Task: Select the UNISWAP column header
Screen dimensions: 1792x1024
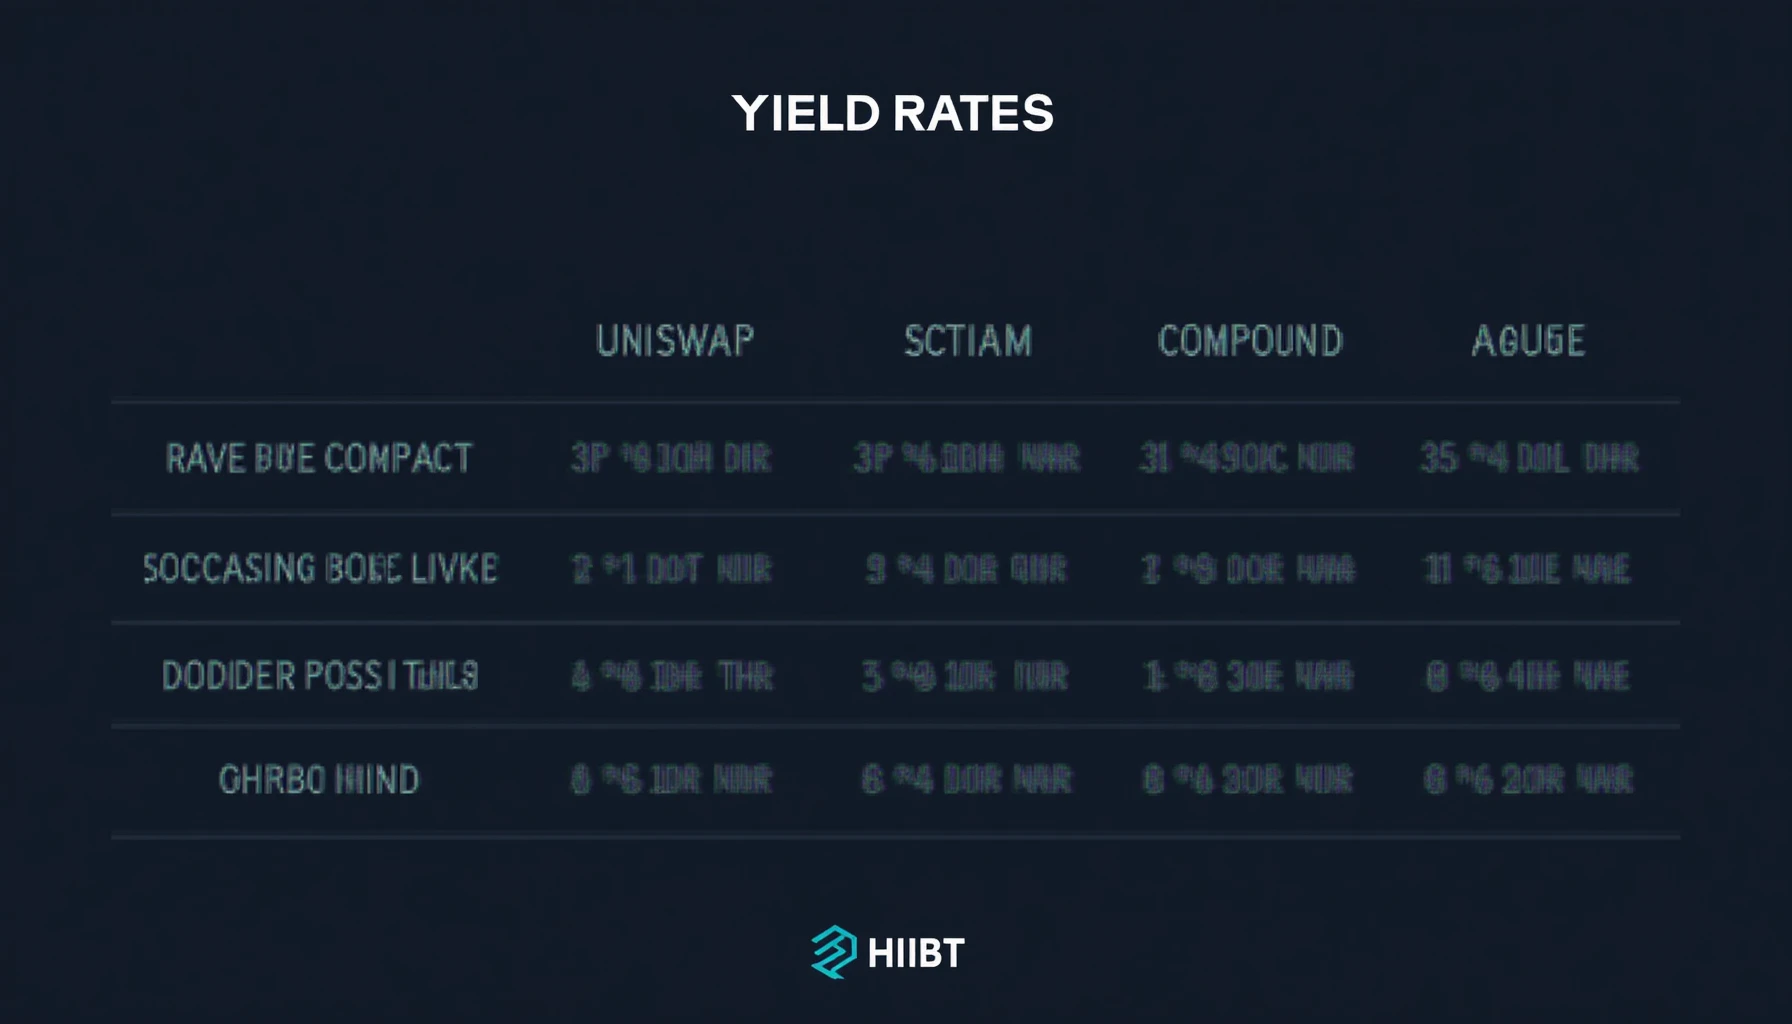Action: (675, 341)
